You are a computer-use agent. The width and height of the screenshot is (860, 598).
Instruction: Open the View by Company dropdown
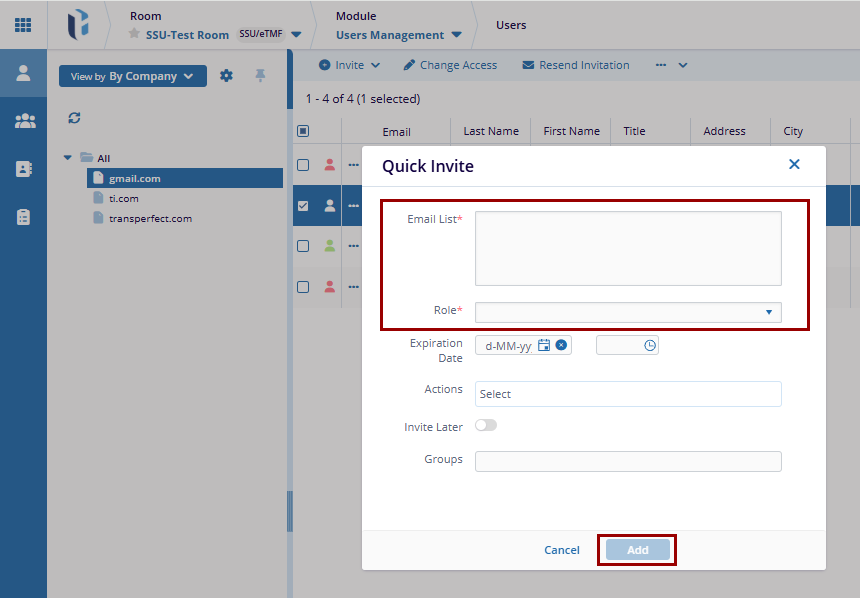pyautogui.click(x=132, y=76)
